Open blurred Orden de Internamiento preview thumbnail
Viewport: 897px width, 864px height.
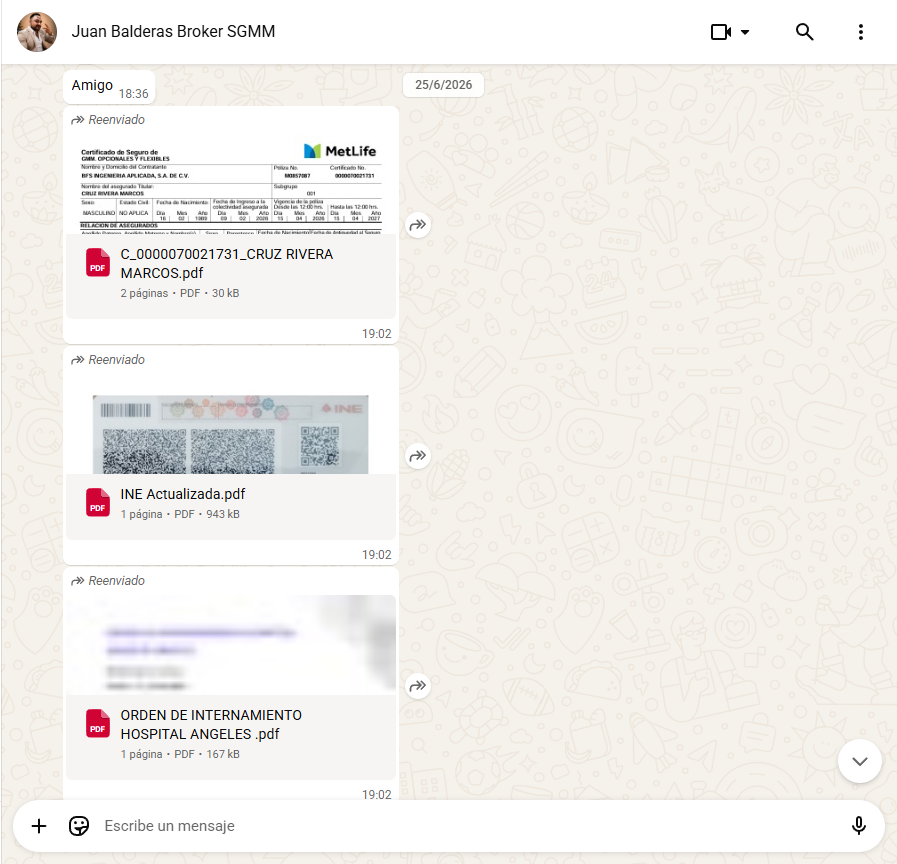[x=231, y=645]
